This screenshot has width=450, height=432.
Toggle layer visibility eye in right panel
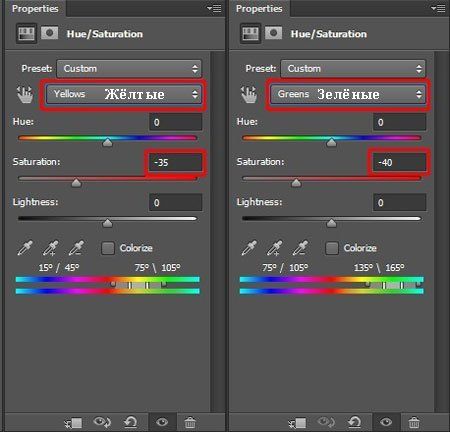coord(386,422)
